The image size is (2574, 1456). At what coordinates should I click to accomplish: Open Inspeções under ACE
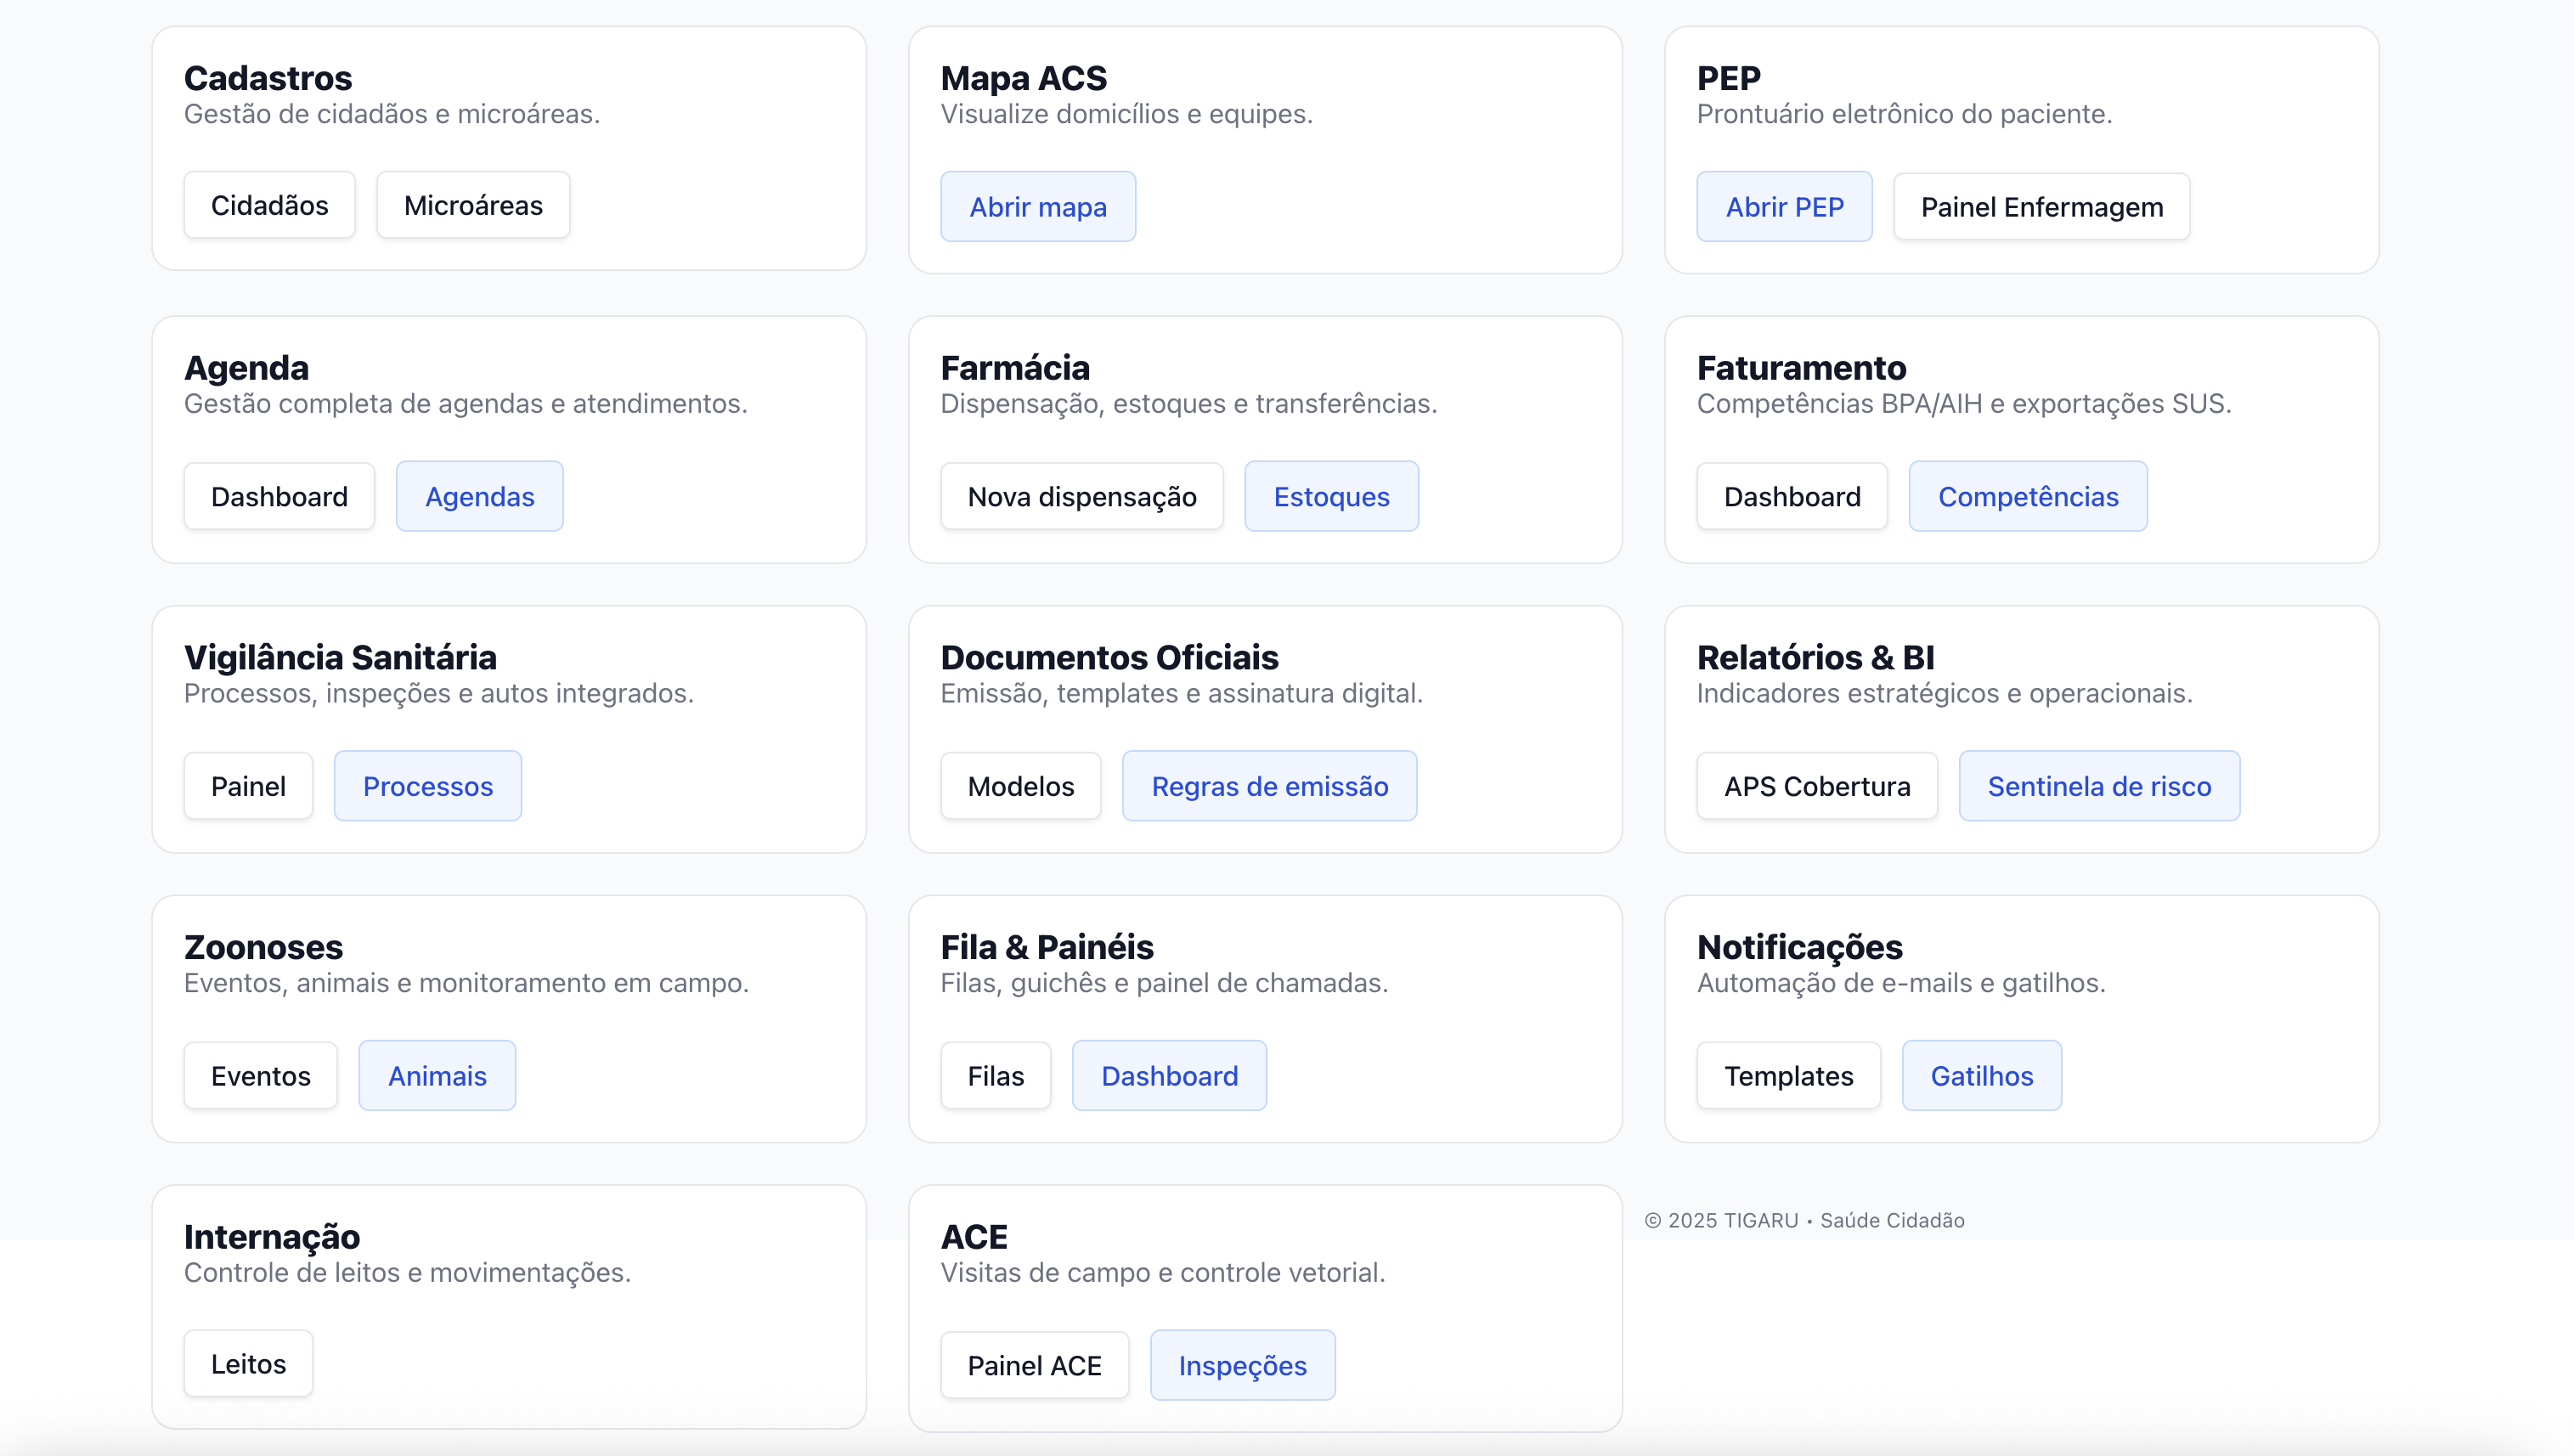(x=1242, y=1366)
